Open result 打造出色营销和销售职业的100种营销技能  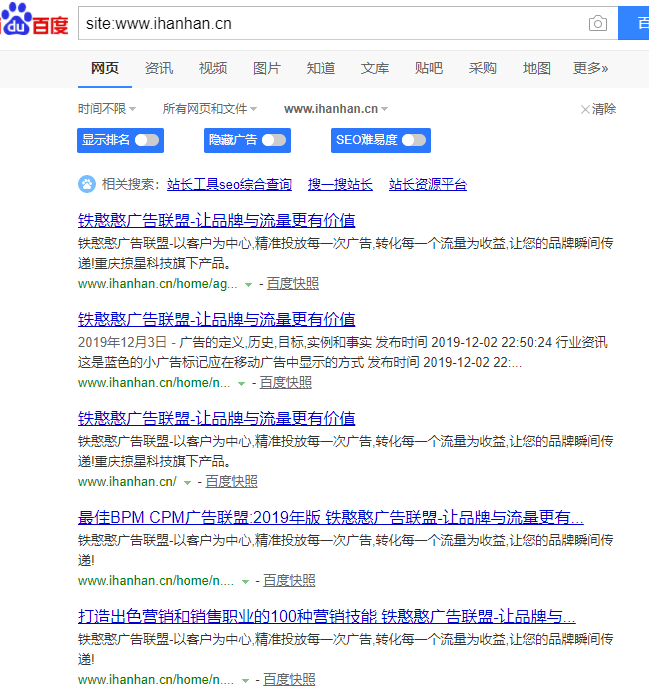[x=327, y=616]
